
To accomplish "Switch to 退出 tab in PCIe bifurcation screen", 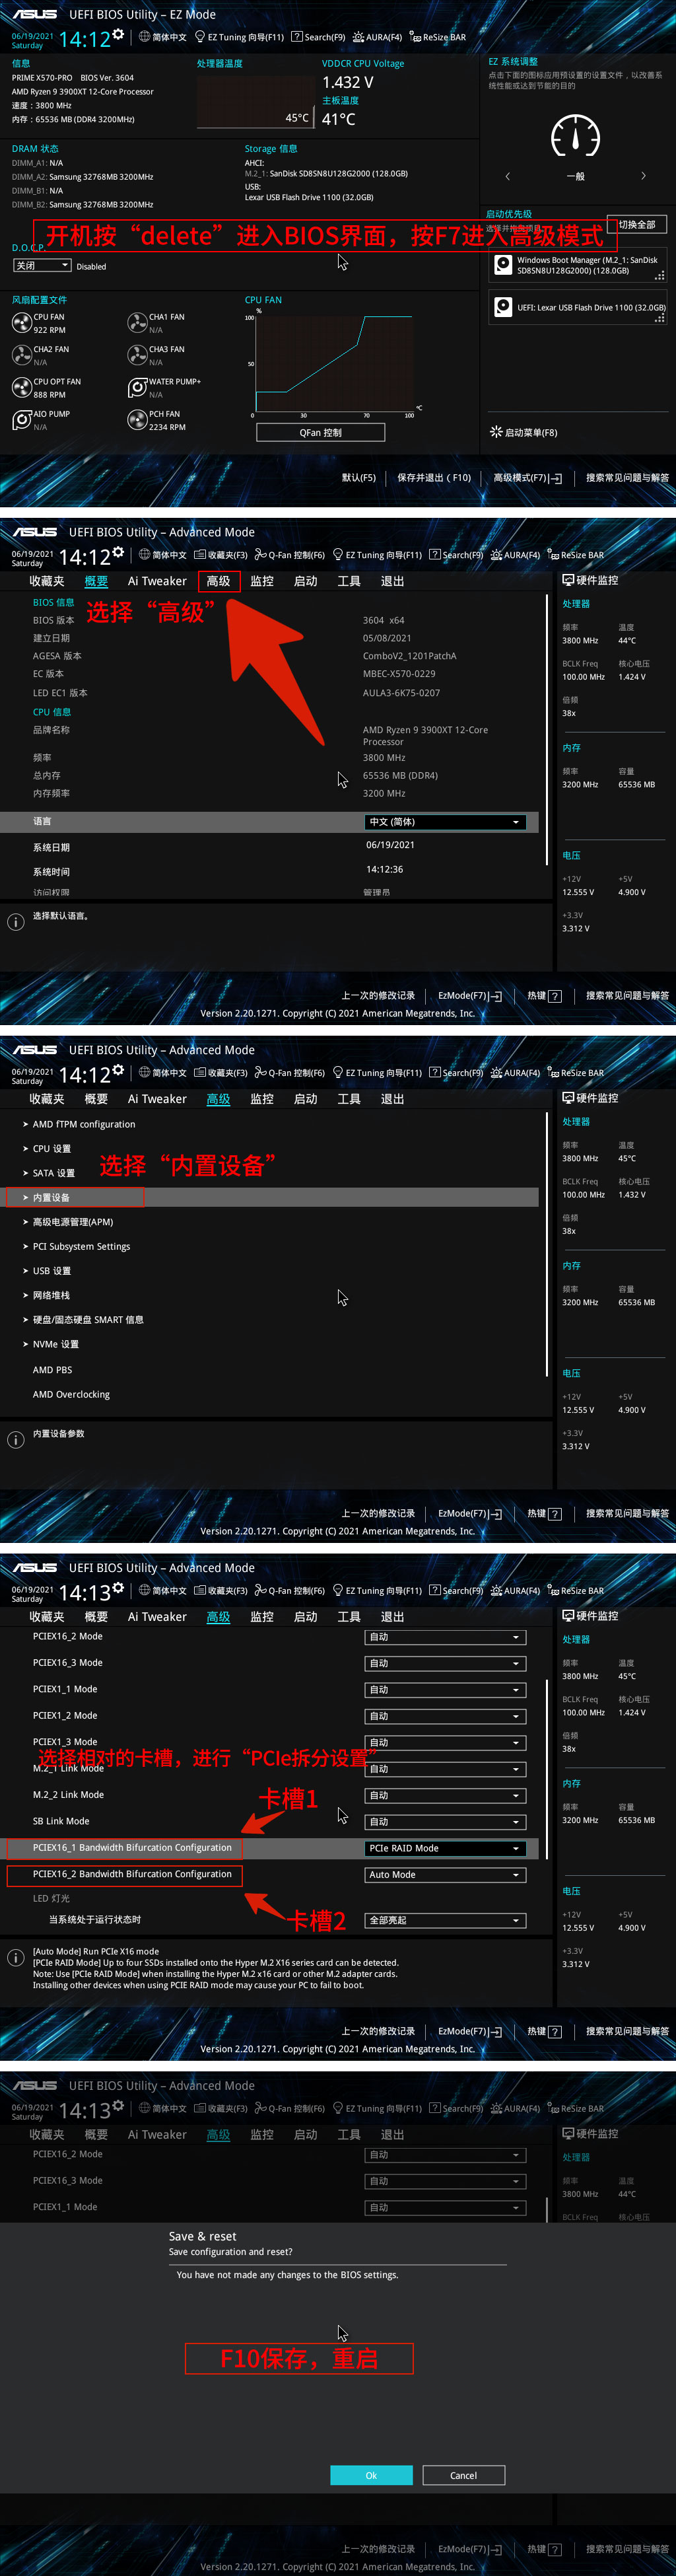I will coord(393,1617).
